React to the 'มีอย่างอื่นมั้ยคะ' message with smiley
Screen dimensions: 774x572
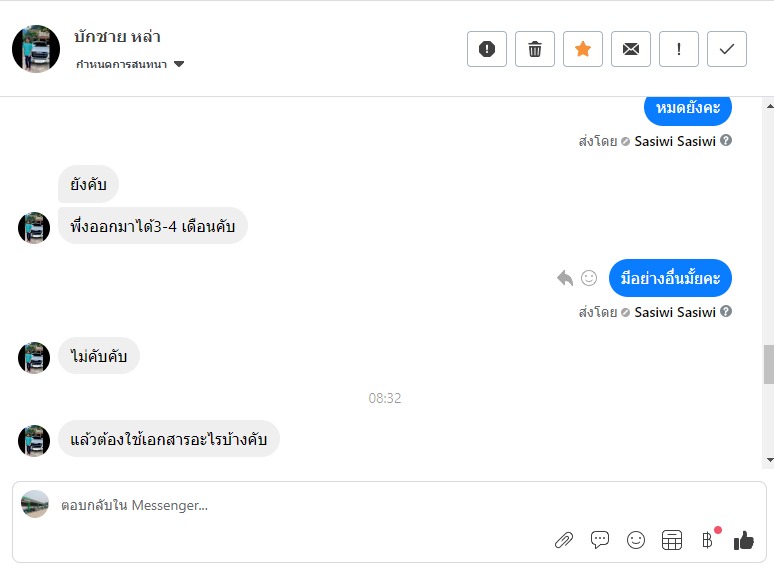589,278
